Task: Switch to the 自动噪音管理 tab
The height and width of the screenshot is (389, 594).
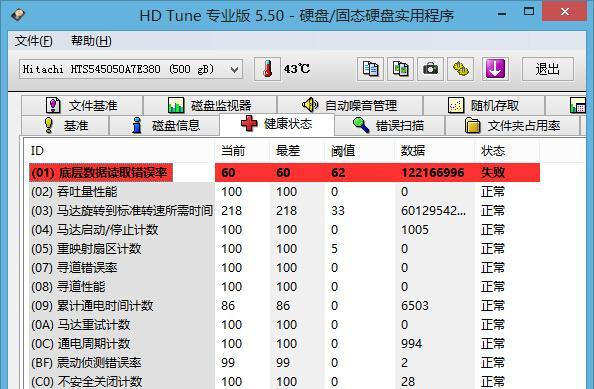Action: (x=350, y=105)
